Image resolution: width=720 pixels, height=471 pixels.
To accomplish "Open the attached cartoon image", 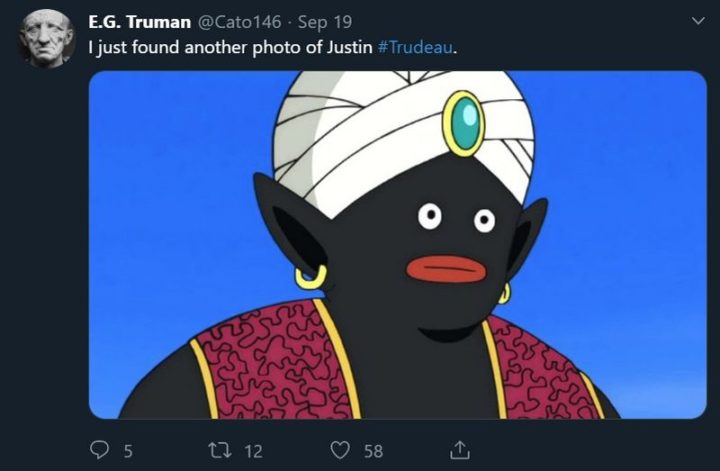I will tap(398, 245).
